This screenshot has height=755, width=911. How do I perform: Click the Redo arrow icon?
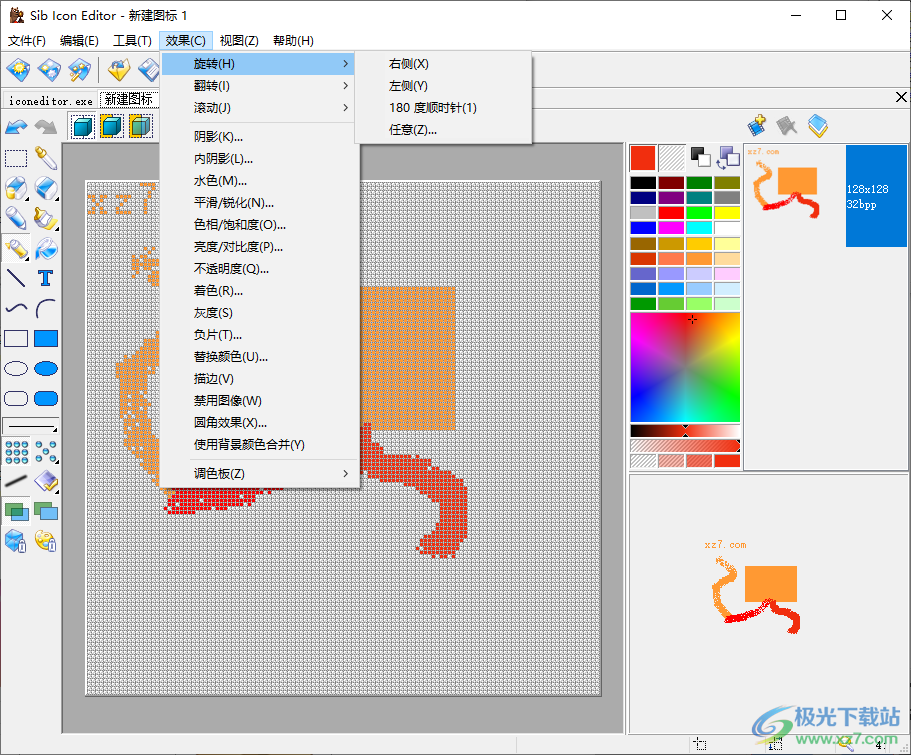coord(46,126)
